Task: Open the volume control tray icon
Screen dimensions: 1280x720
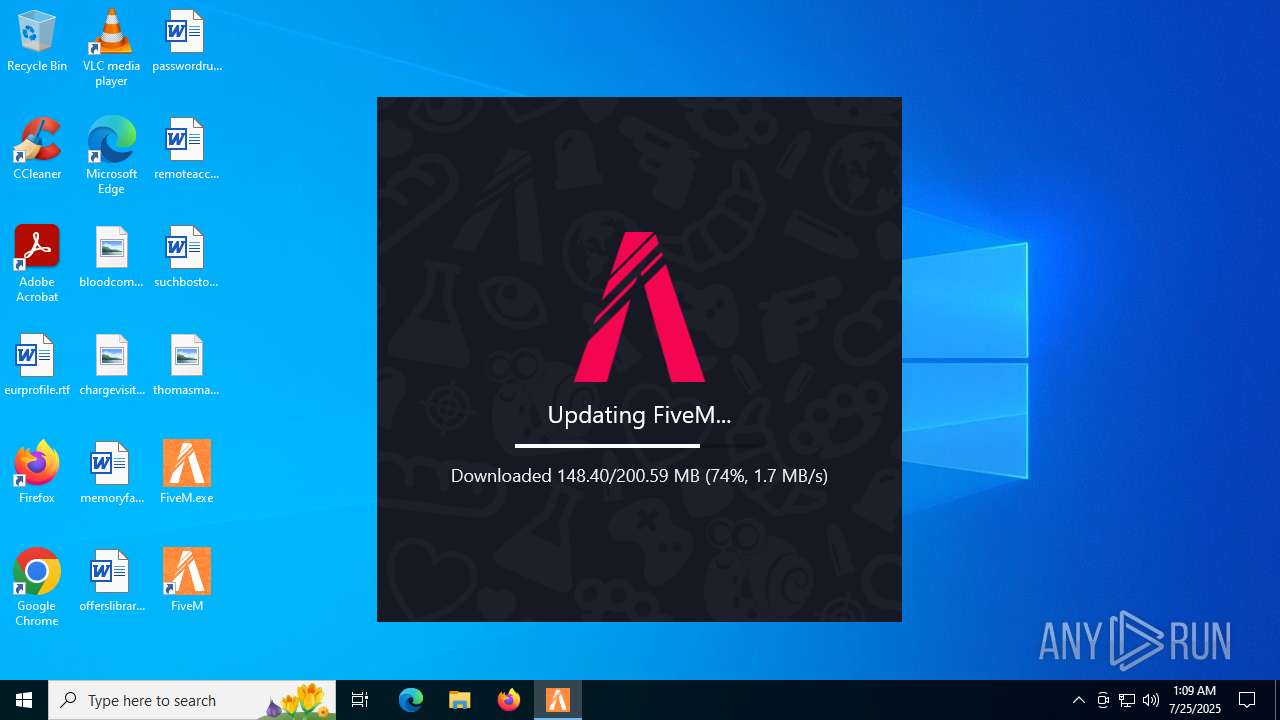Action: tap(1151, 700)
